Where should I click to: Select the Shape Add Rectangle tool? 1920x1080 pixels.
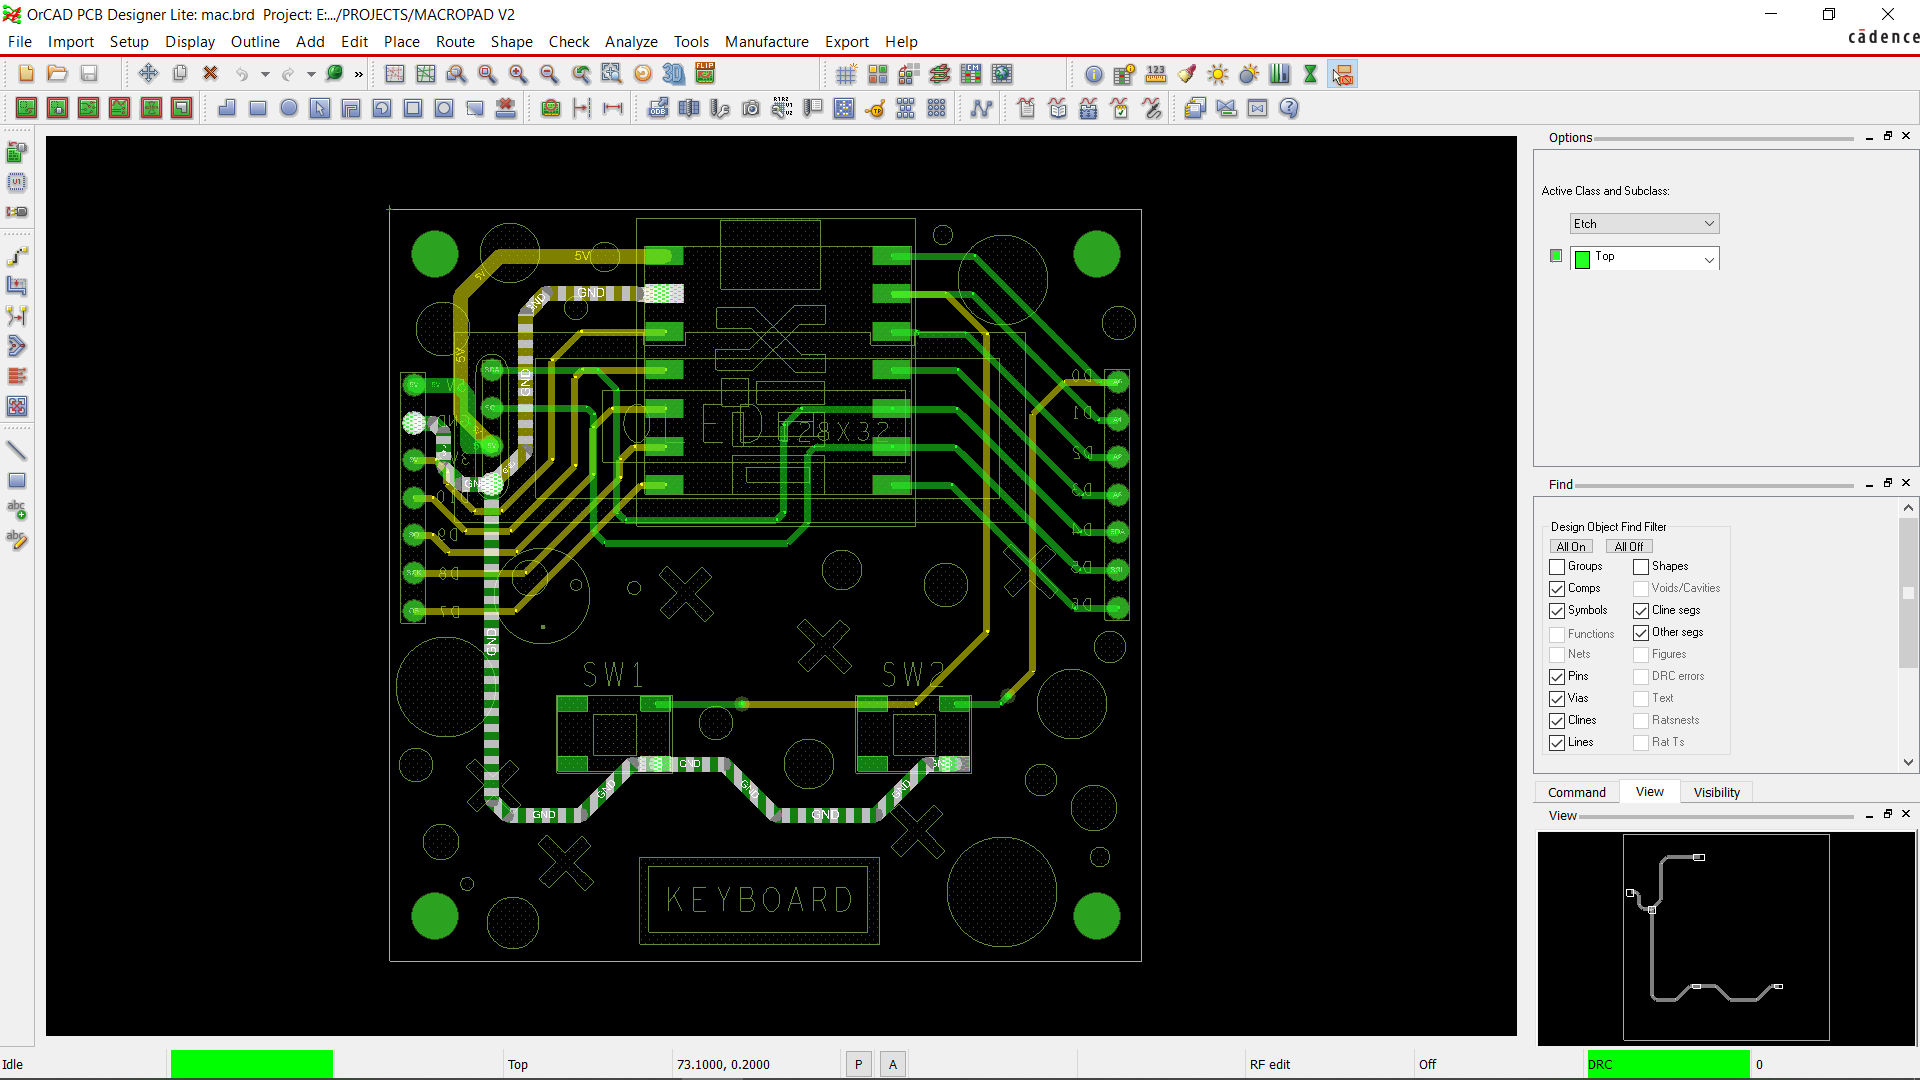(x=258, y=108)
